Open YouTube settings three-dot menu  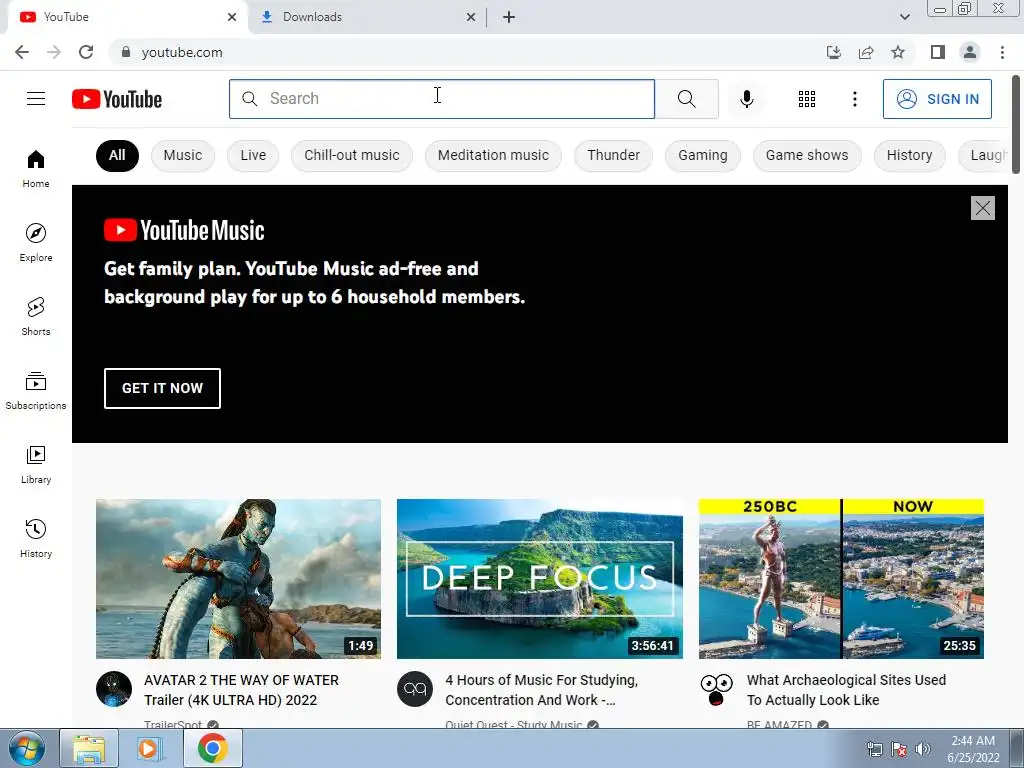[x=854, y=99]
